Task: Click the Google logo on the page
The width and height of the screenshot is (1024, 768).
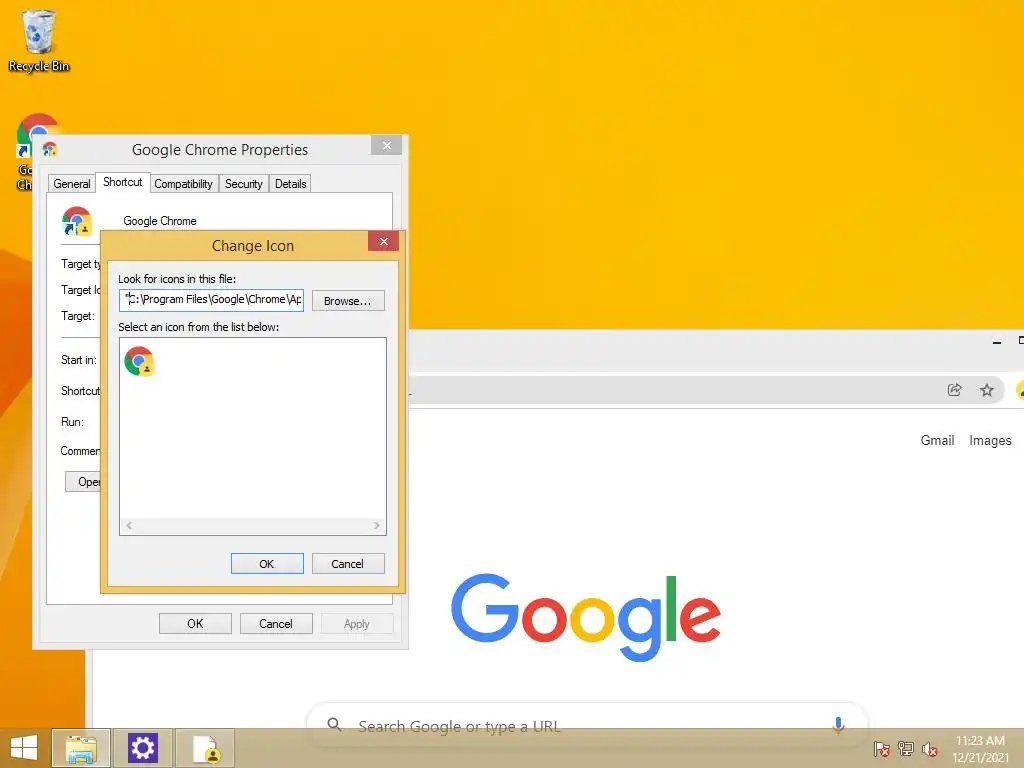Action: [x=586, y=617]
